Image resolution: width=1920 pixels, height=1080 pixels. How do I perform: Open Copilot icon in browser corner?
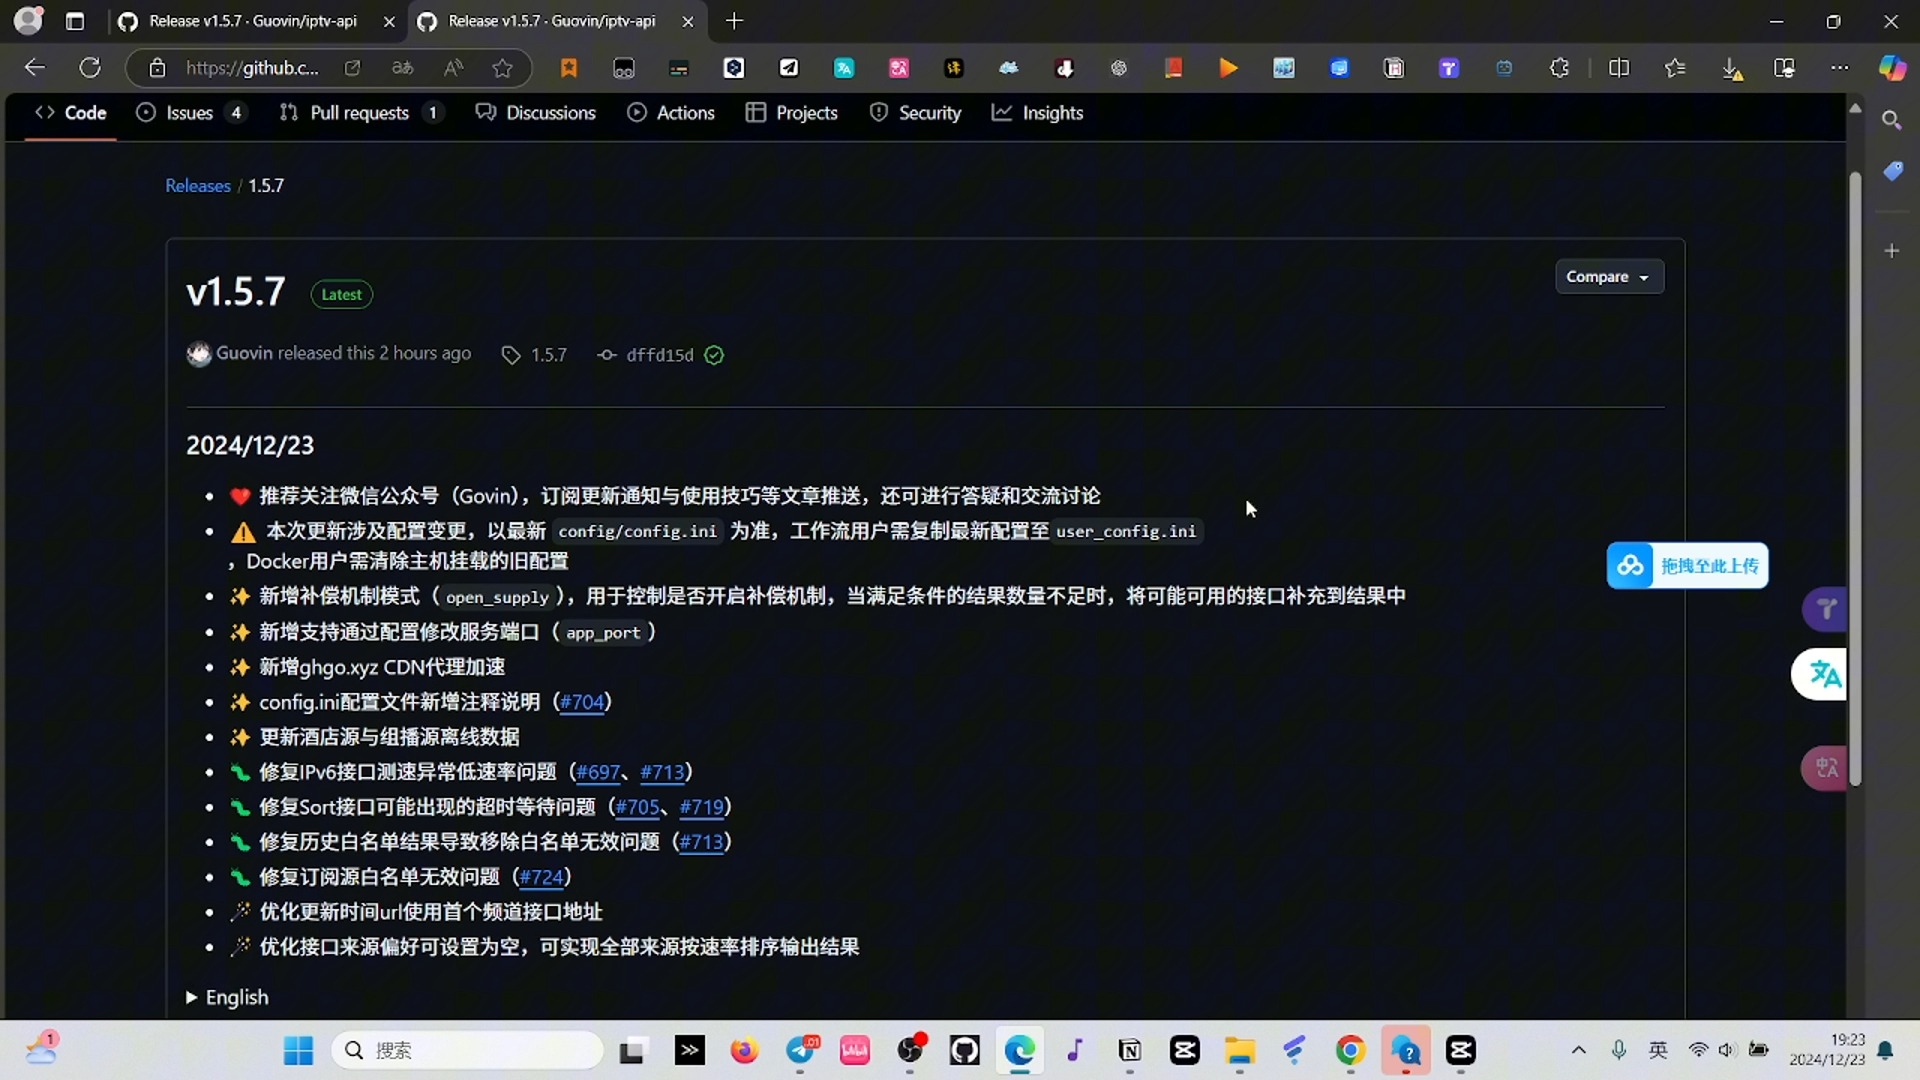(x=1892, y=68)
